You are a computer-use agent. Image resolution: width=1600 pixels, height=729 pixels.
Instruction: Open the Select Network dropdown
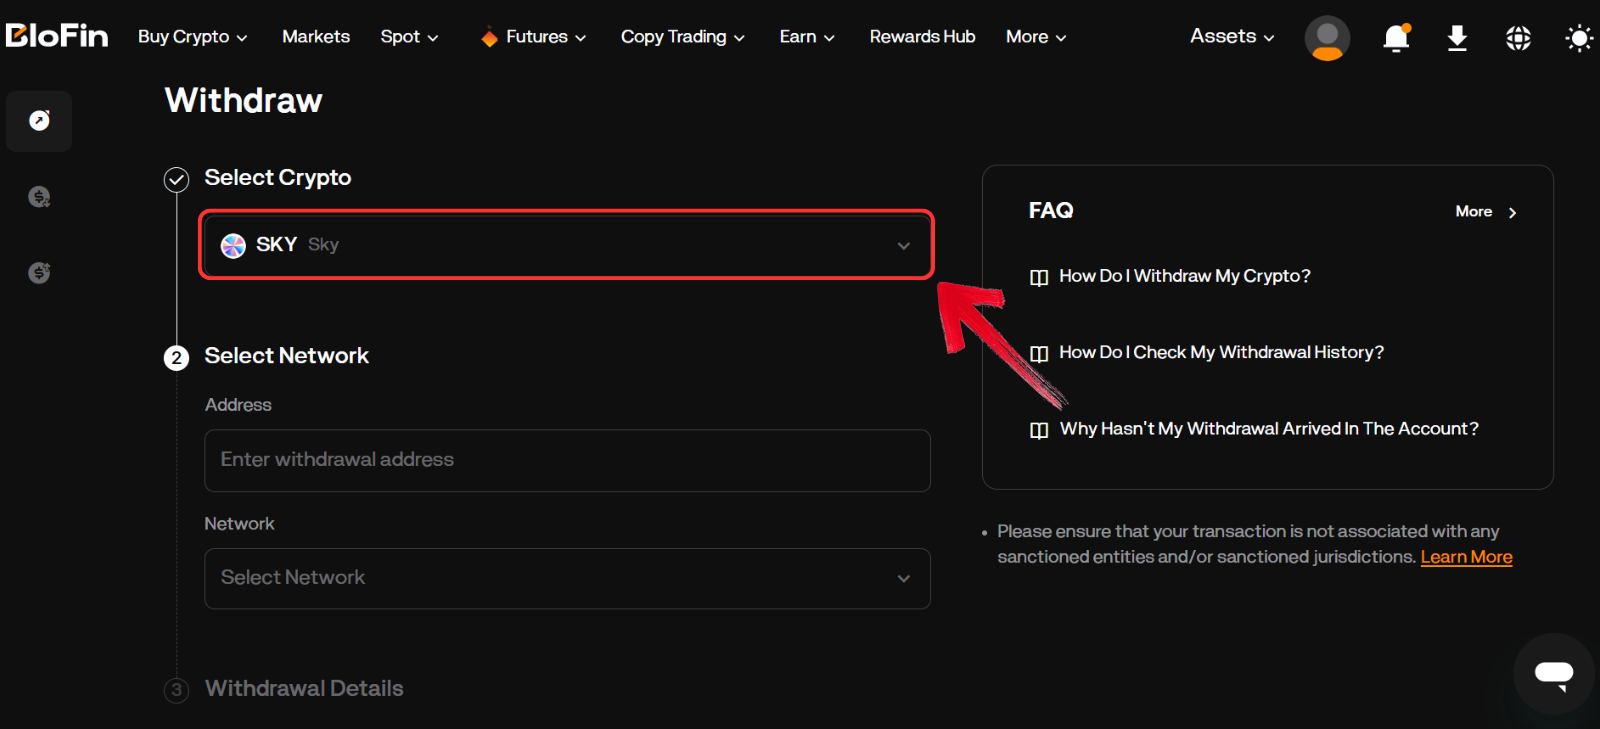click(x=567, y=578)
